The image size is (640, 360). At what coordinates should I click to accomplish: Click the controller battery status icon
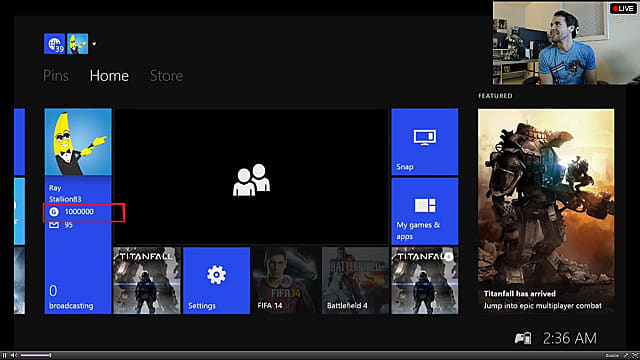(x=523, y=338)
